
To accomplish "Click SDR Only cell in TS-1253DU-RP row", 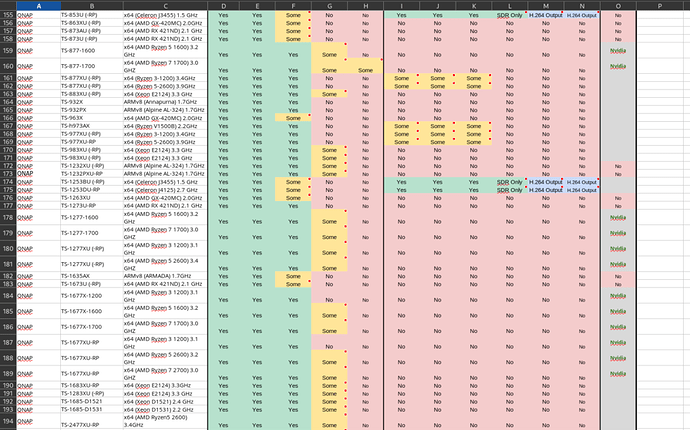I will coord(510,190).
